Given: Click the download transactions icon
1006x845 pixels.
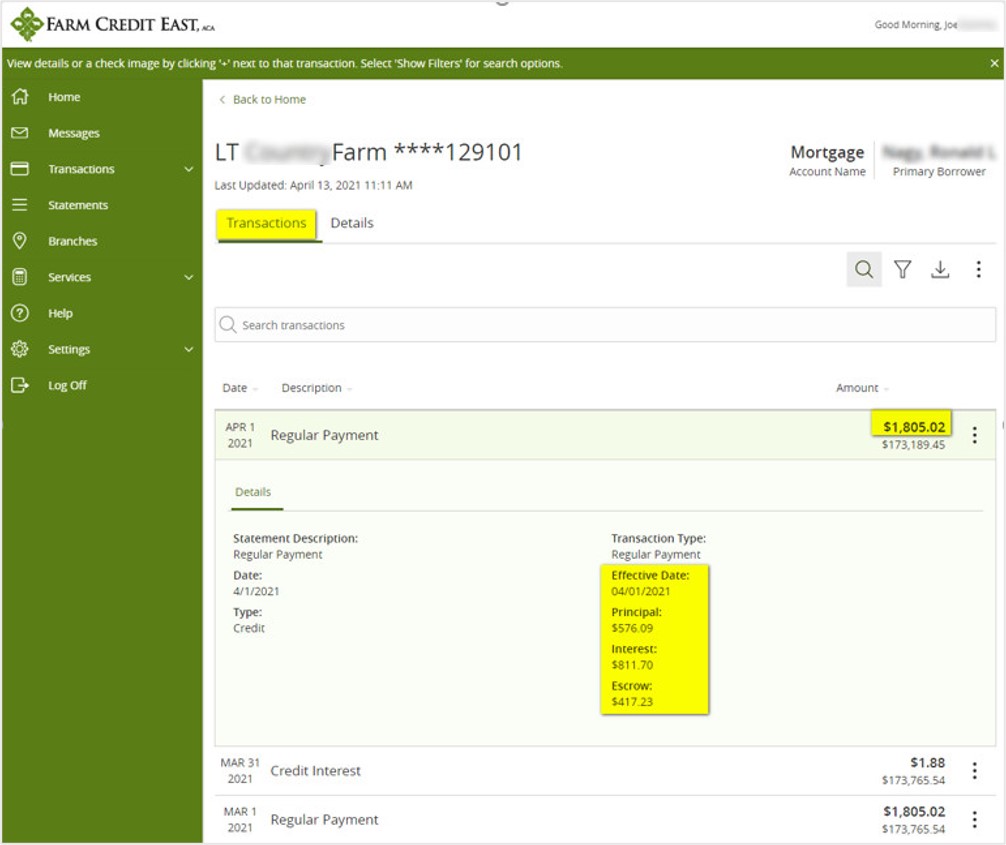Looking at the screenshot, I should (940, 270).
